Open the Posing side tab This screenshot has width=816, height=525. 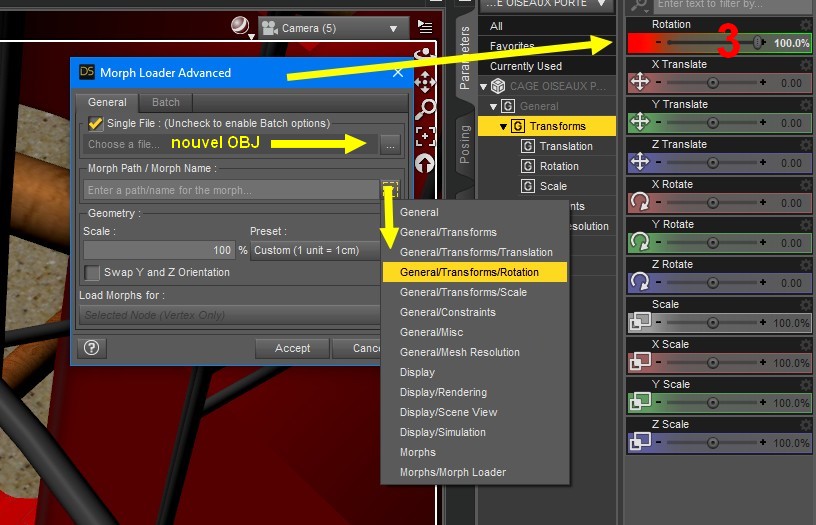tap(464, 145)
